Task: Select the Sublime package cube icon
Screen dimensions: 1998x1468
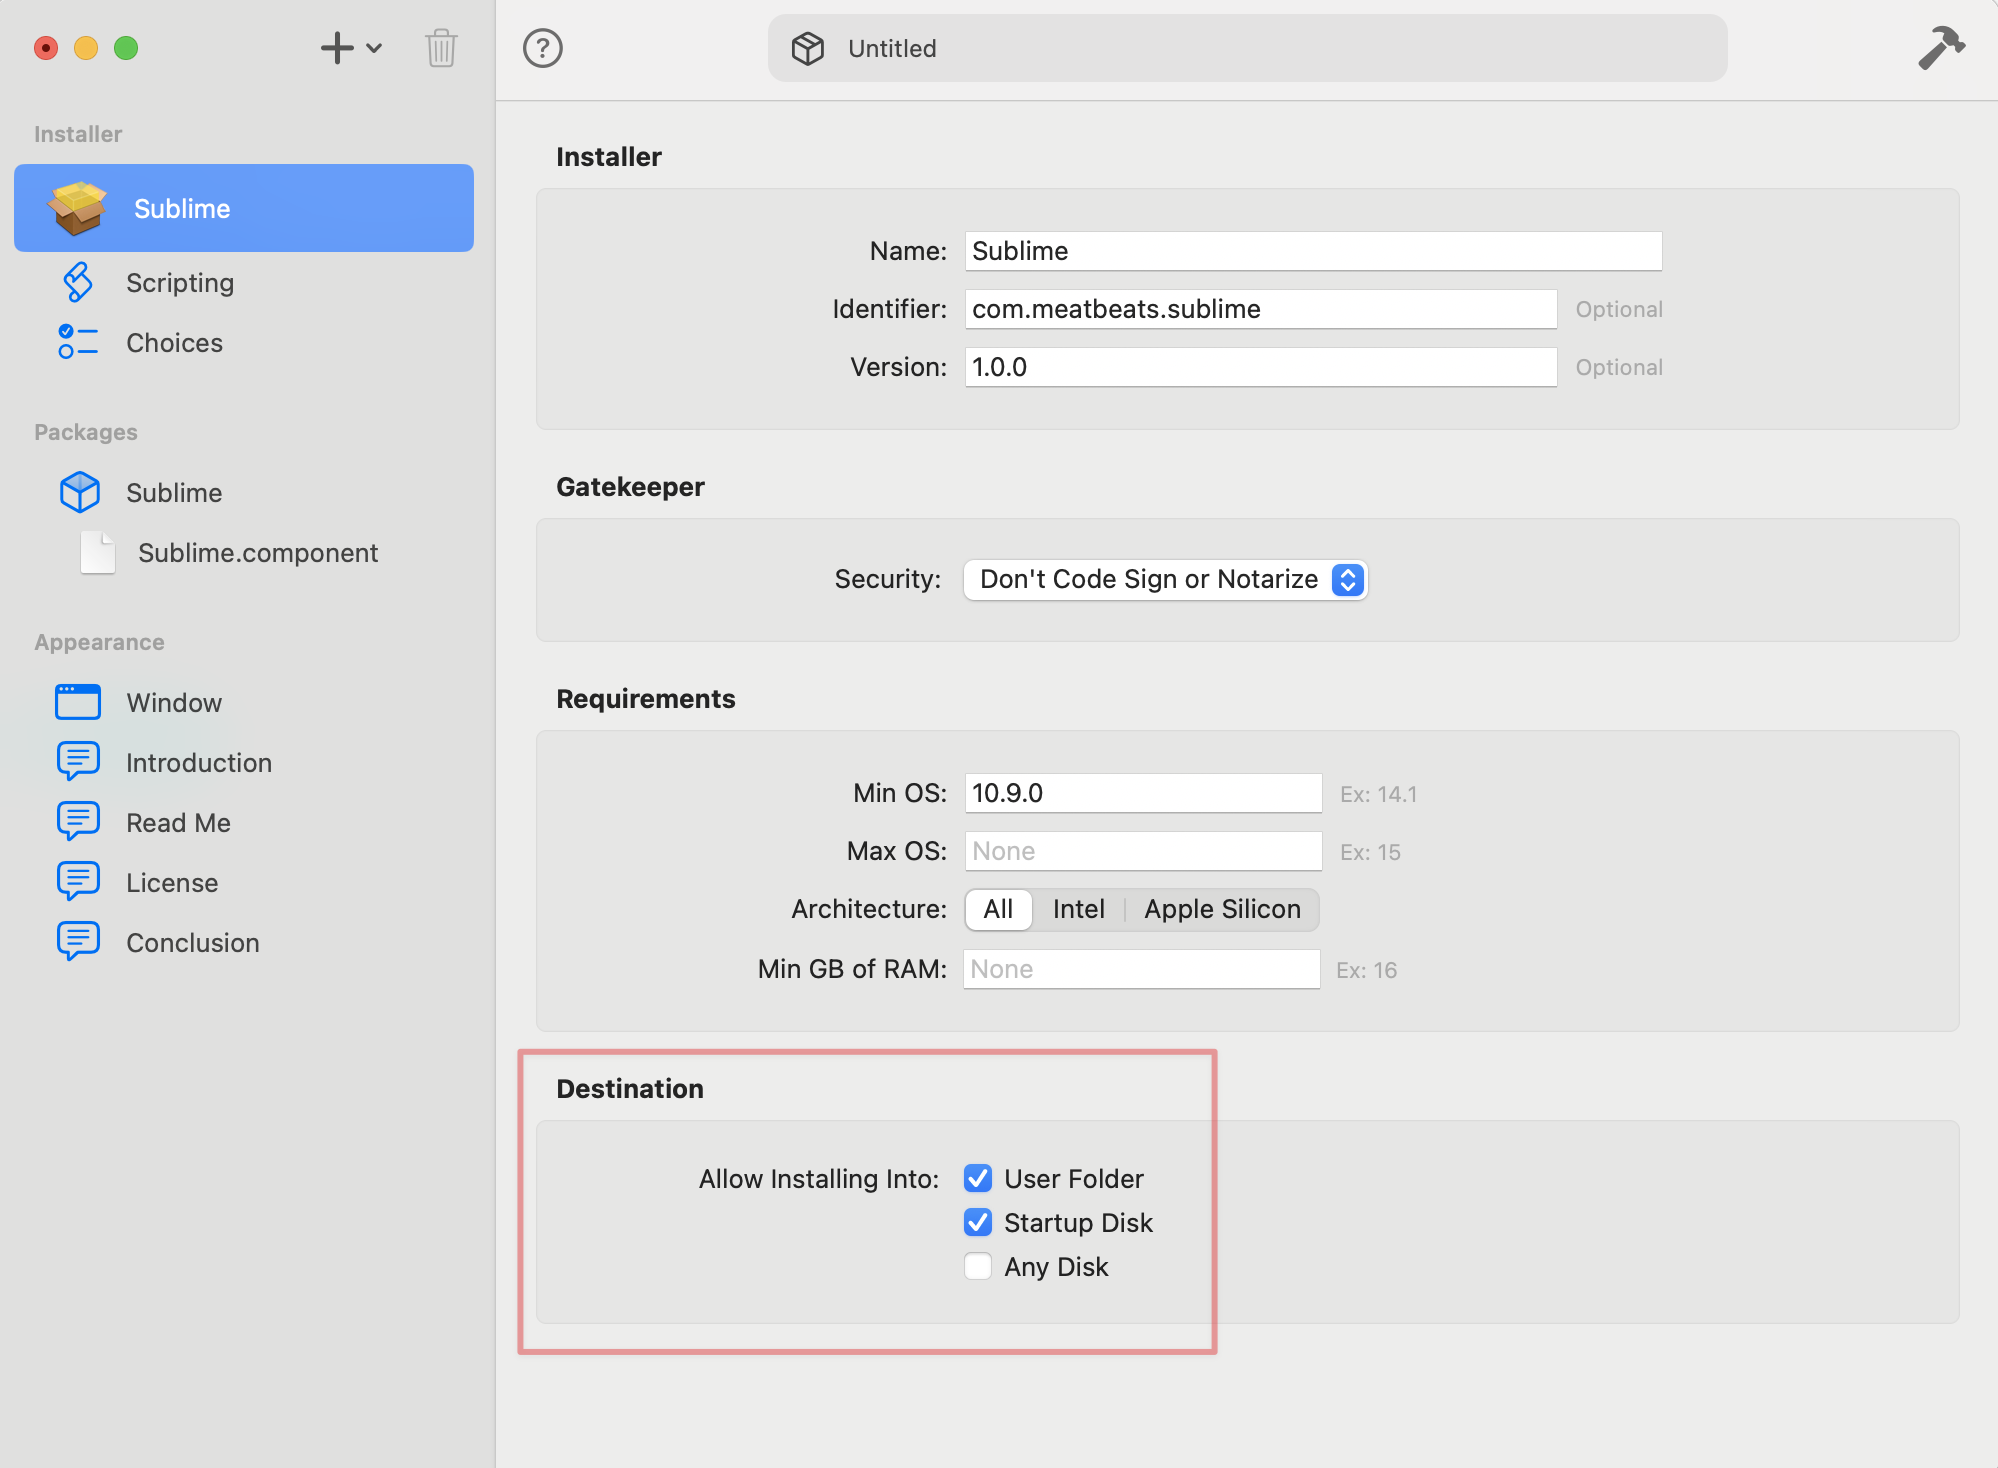Action: (80, 492)
